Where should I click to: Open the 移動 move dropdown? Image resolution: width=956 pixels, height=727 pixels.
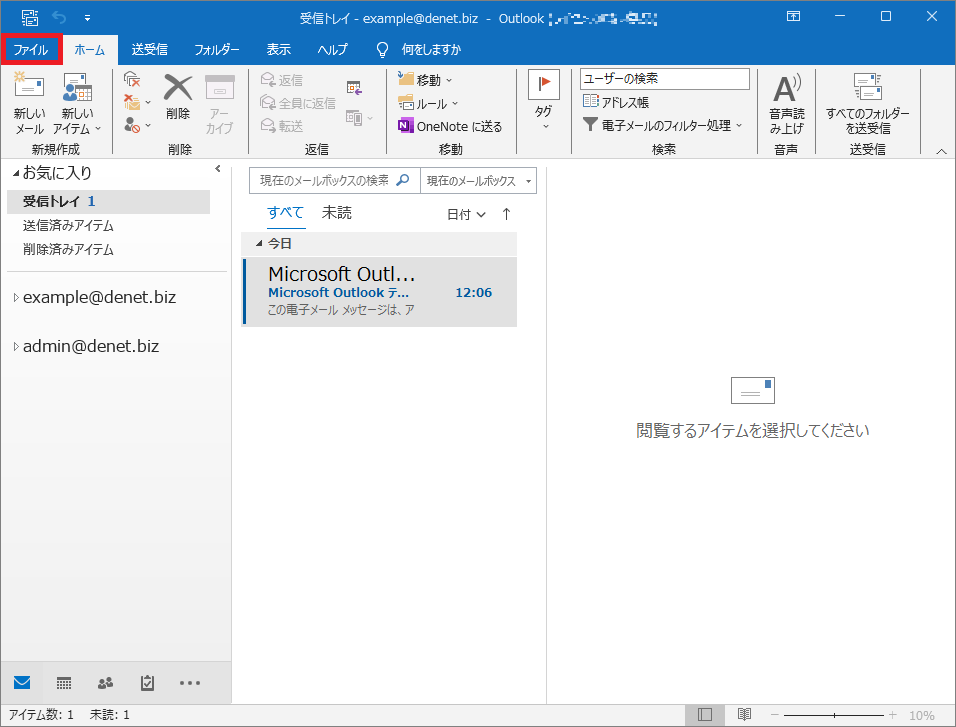click(x=425, y=80)
